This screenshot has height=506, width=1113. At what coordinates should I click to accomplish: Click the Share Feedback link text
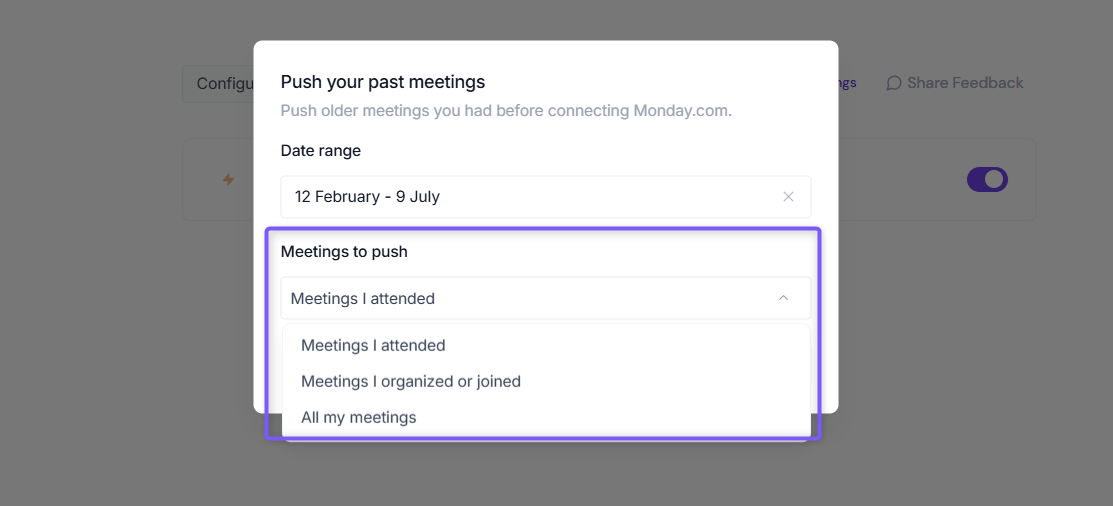tap(965, 83)
